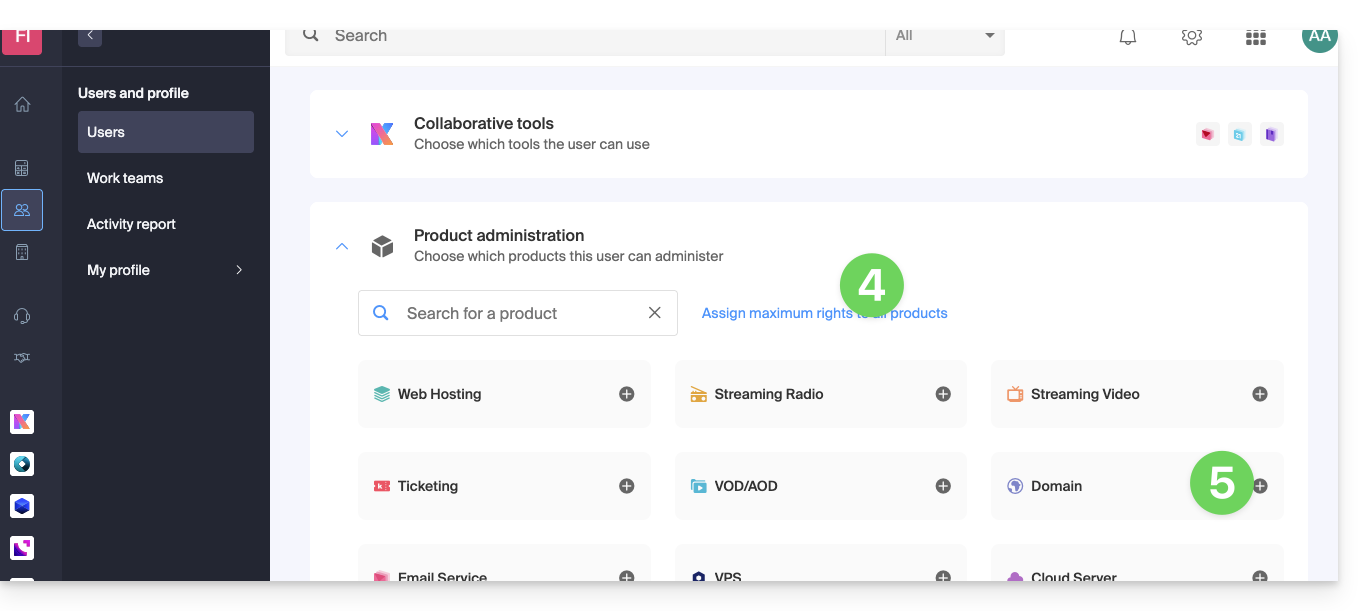Expand the My profile submenu

238,270
